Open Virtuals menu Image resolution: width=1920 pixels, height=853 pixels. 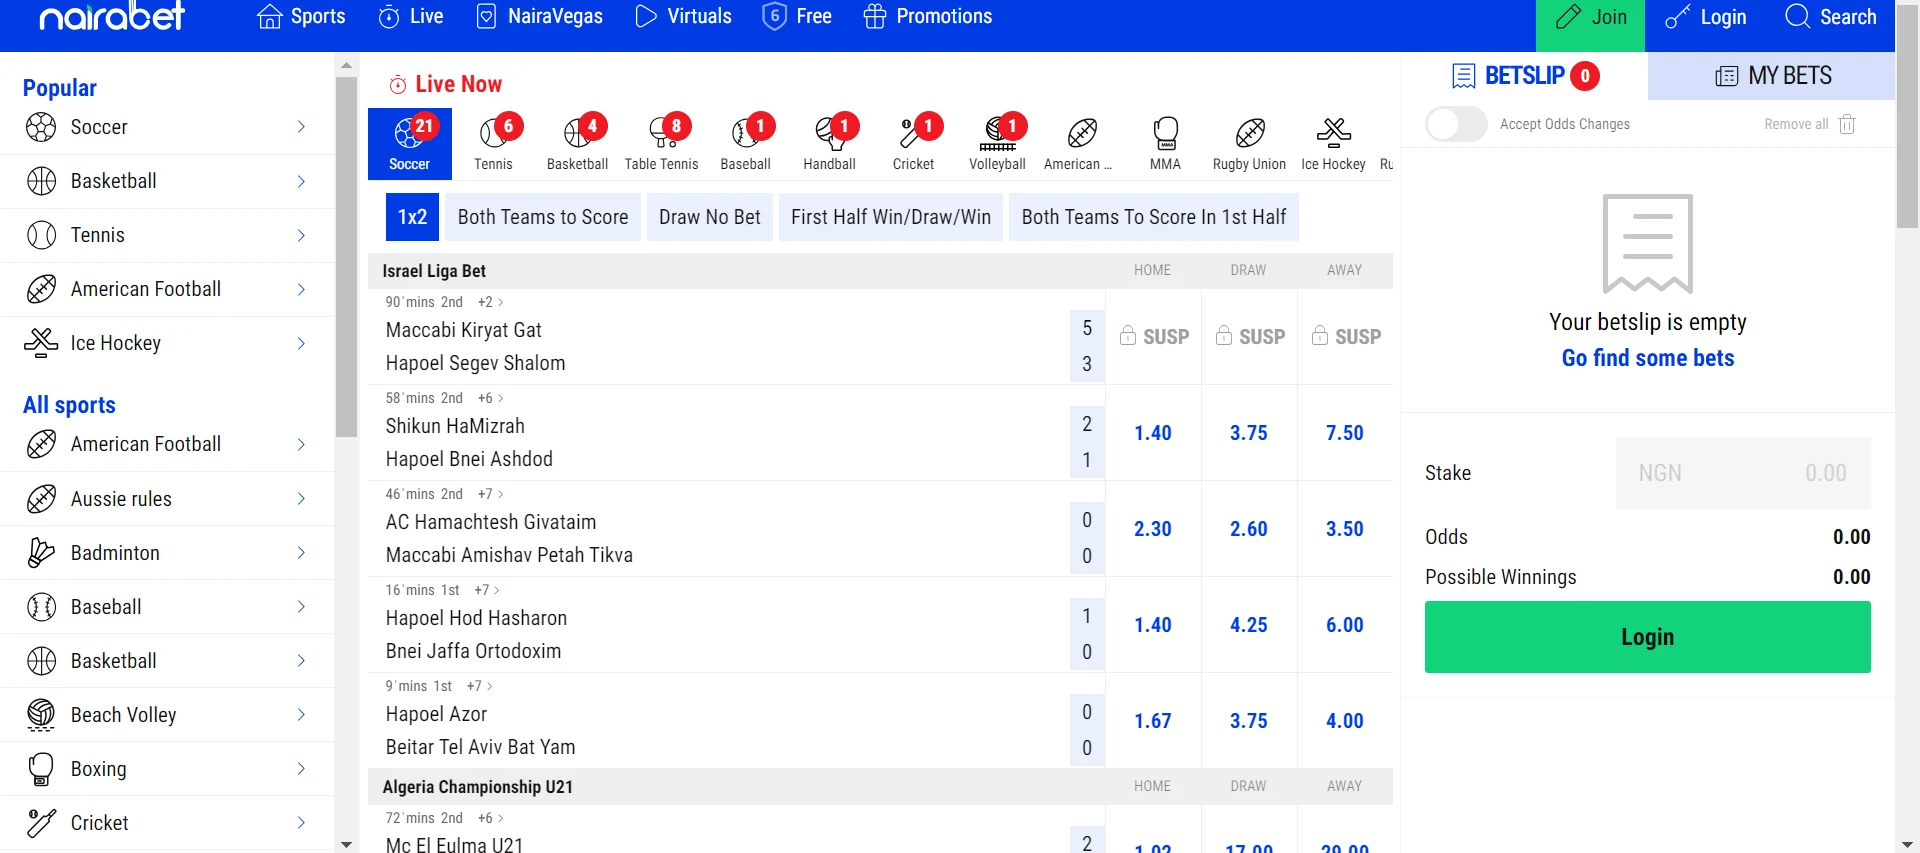click(x=683, y=17)
